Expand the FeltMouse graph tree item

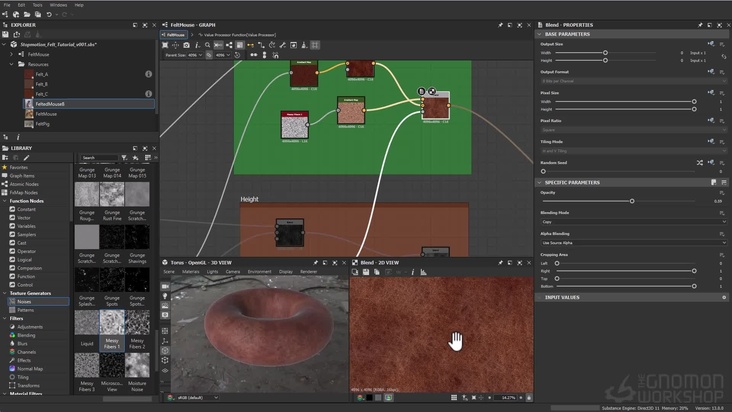[9, 54]
